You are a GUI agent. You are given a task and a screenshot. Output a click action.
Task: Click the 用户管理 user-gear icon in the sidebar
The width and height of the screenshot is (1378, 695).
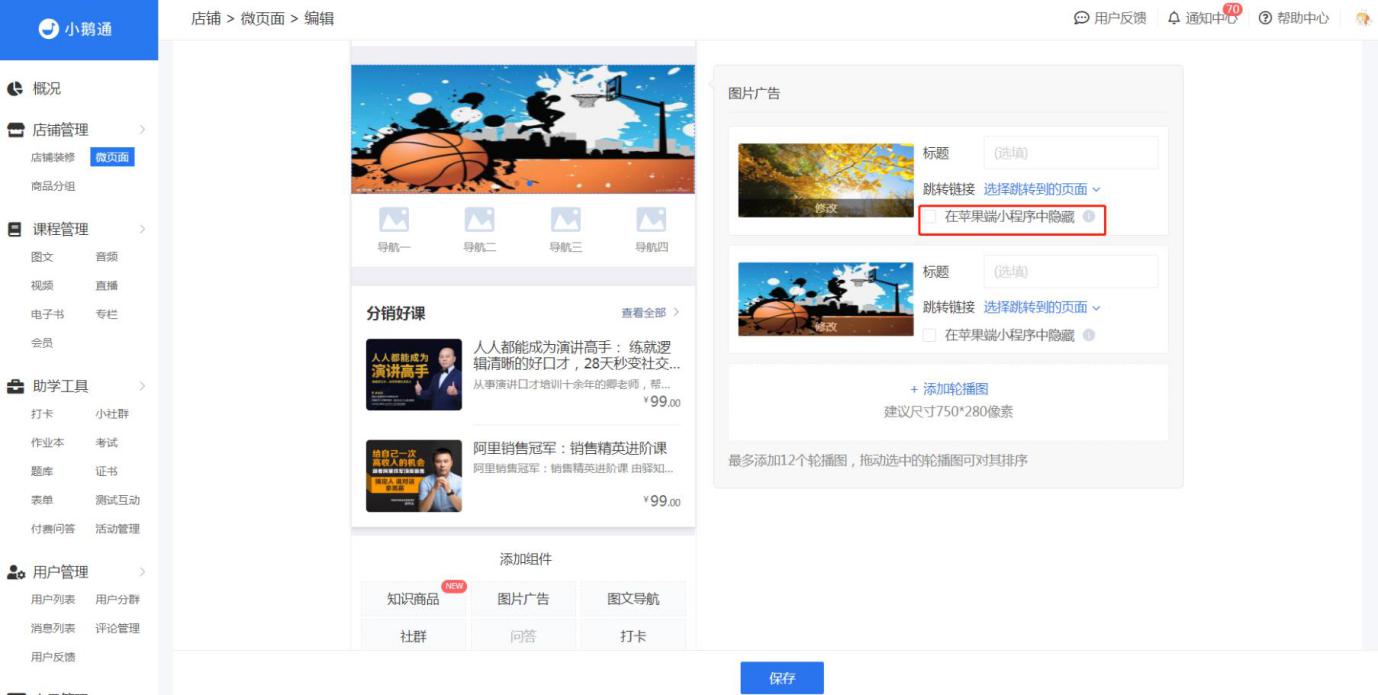click(17, 572)
